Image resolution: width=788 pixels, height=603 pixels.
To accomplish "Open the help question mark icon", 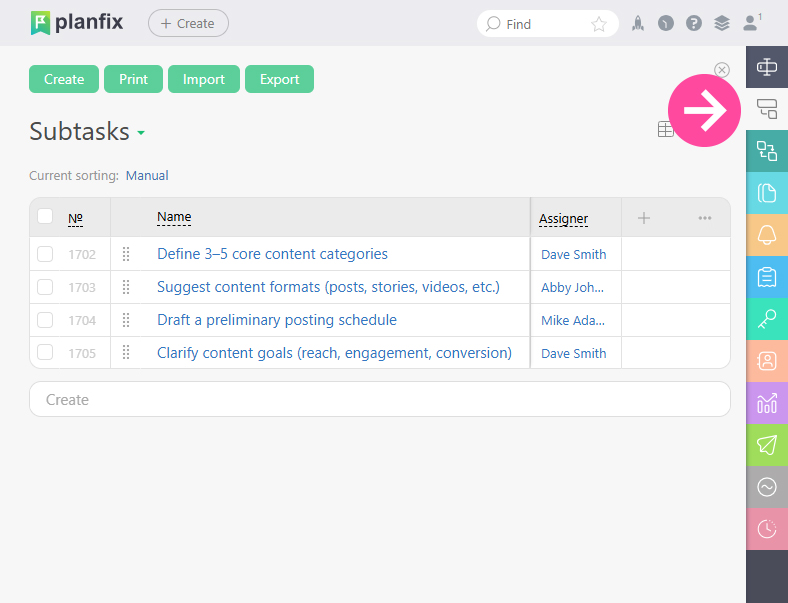I will coord(694,24).
